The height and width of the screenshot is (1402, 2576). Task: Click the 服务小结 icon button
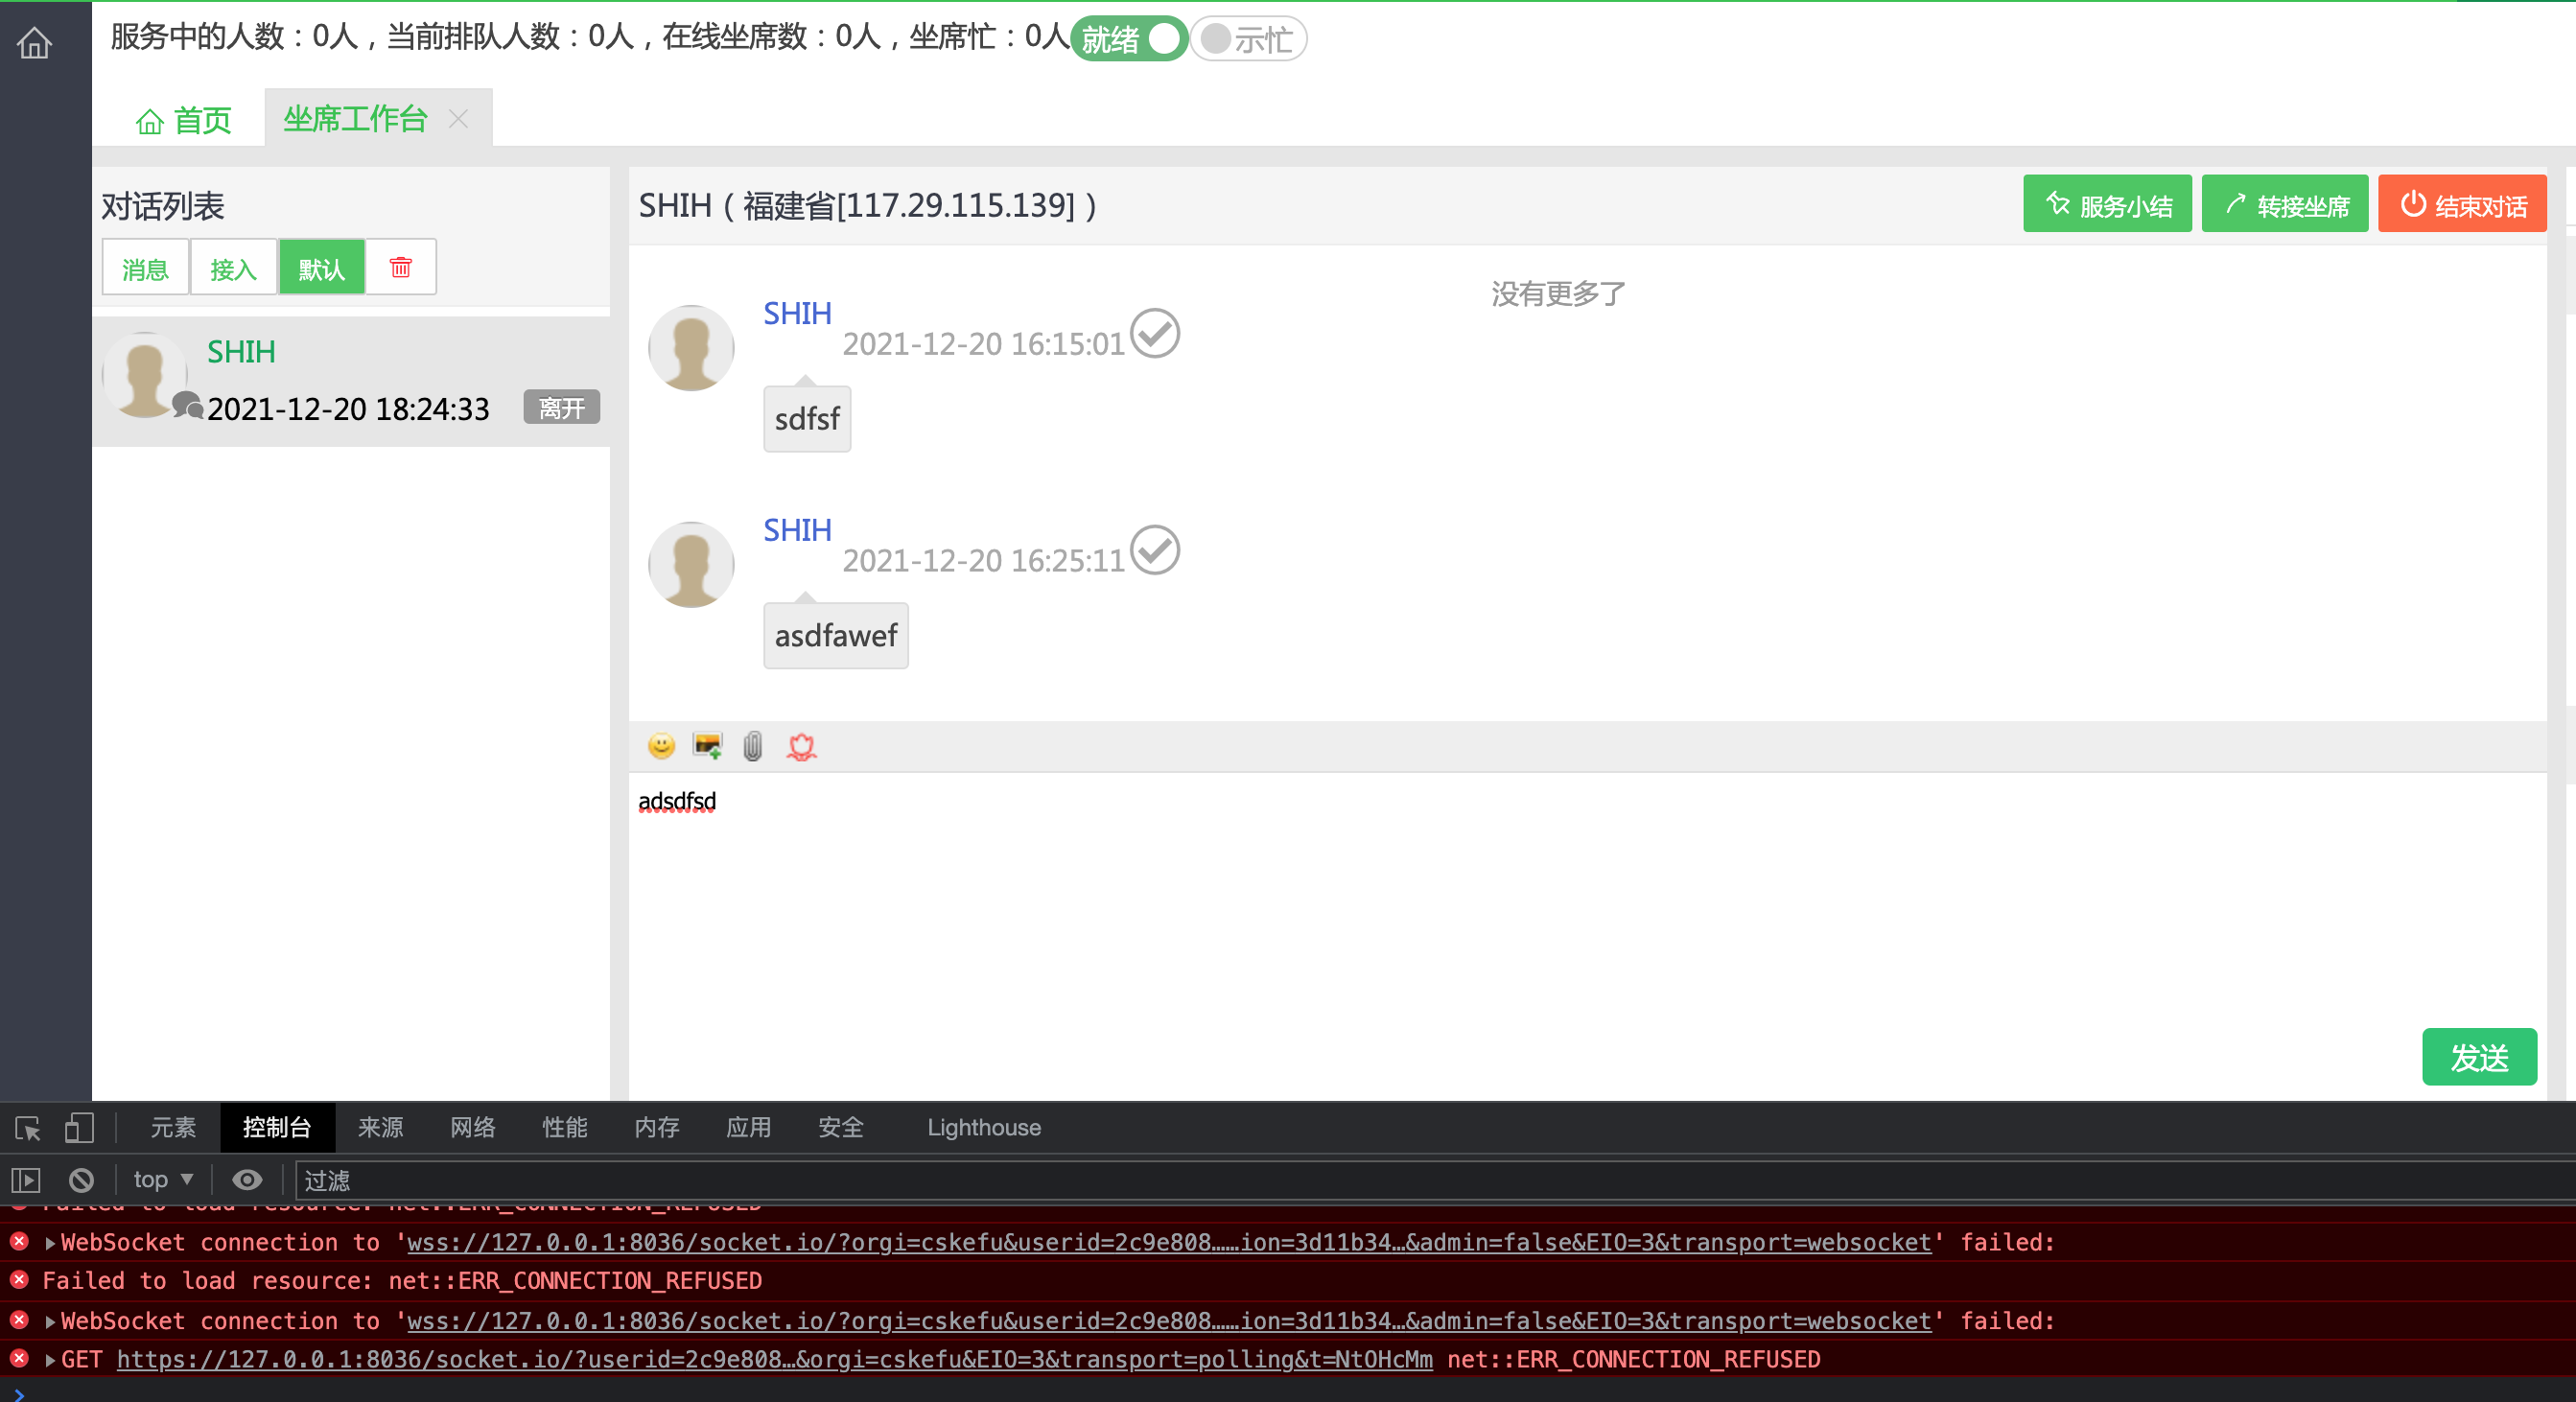2106,204
